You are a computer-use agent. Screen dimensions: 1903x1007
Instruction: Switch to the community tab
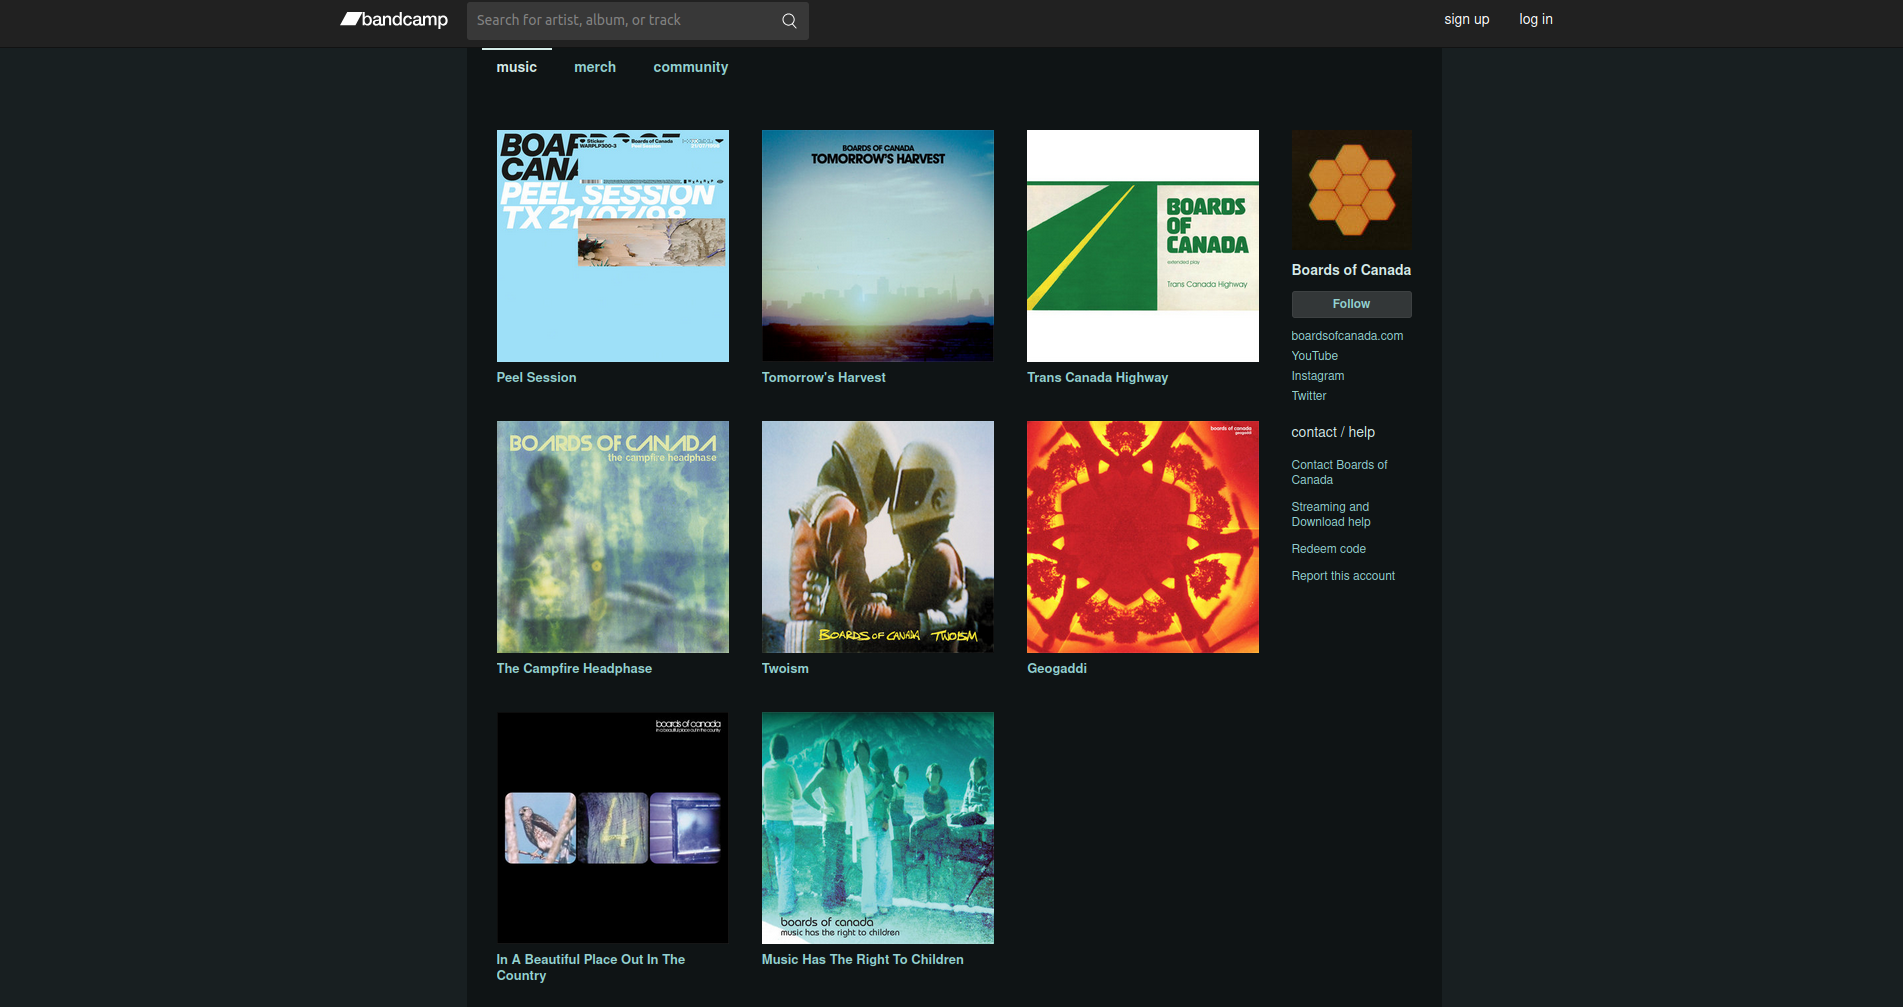click(x=691, y=67)
